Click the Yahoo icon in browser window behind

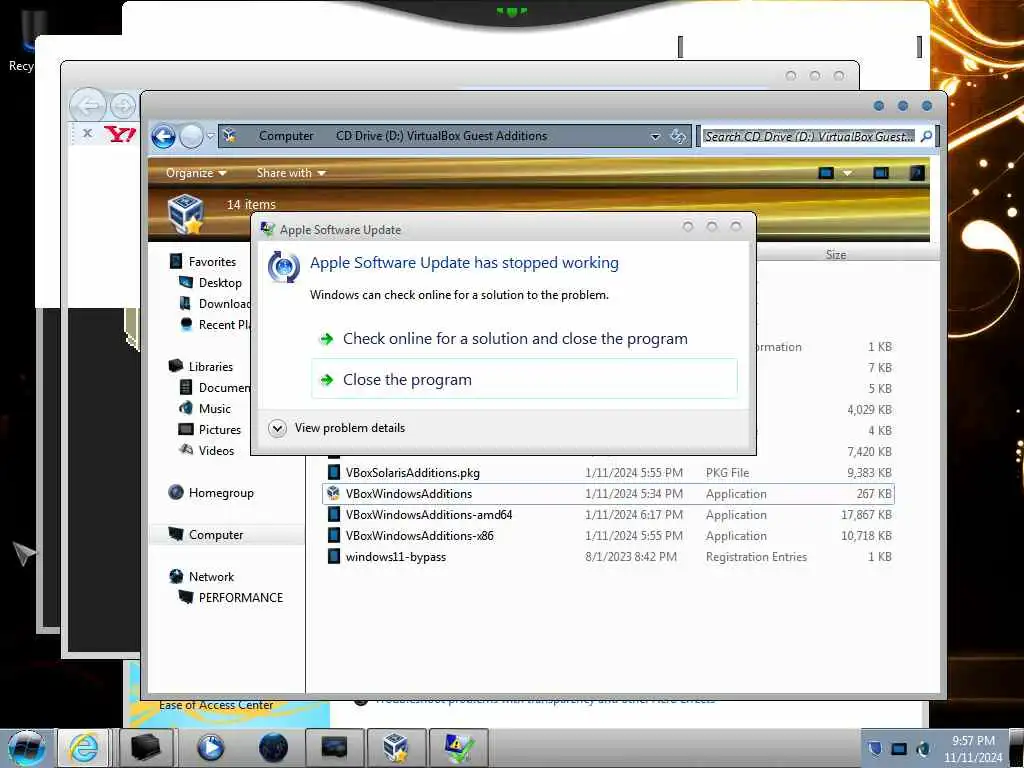pyautogui.click(x=120, y=134)
